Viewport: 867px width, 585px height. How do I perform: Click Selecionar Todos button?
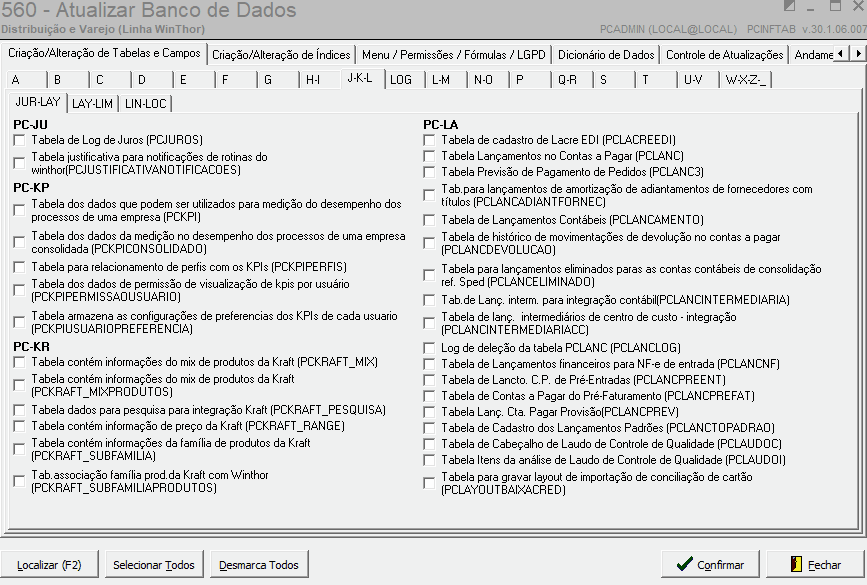(x=154, y=565)
